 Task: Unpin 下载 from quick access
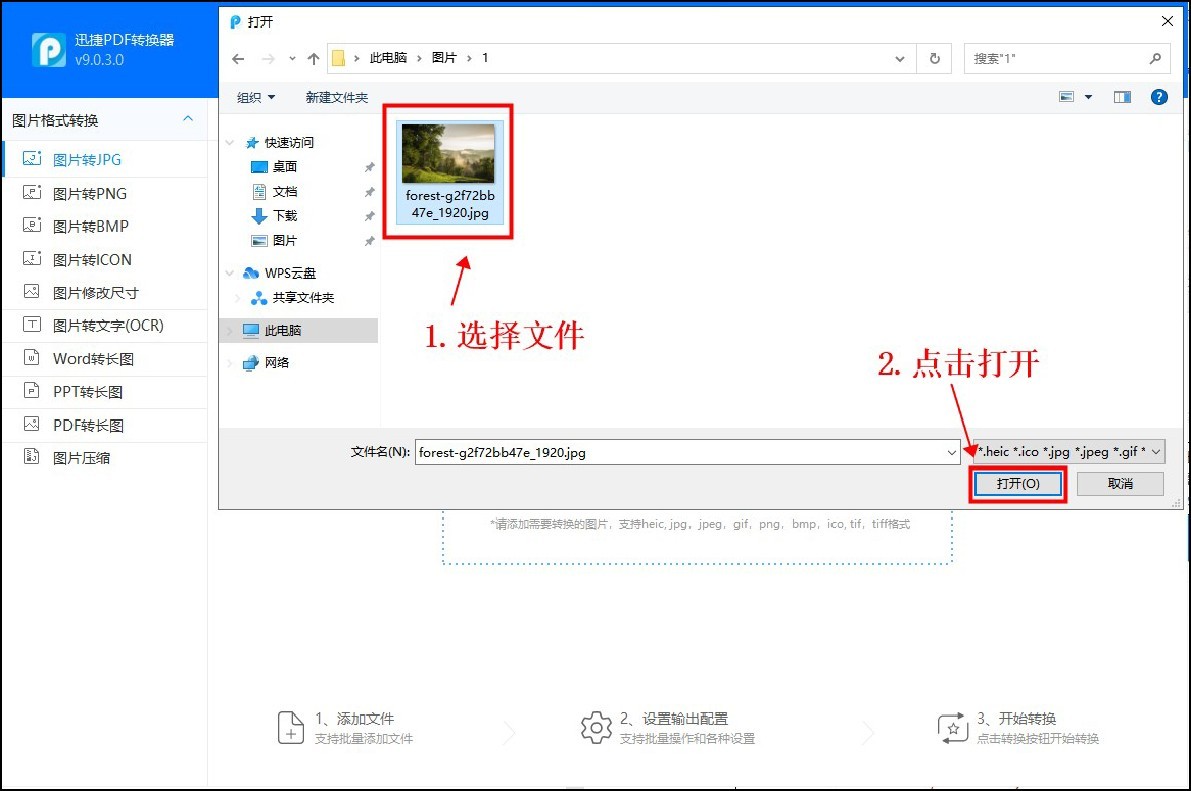[368, 215]
